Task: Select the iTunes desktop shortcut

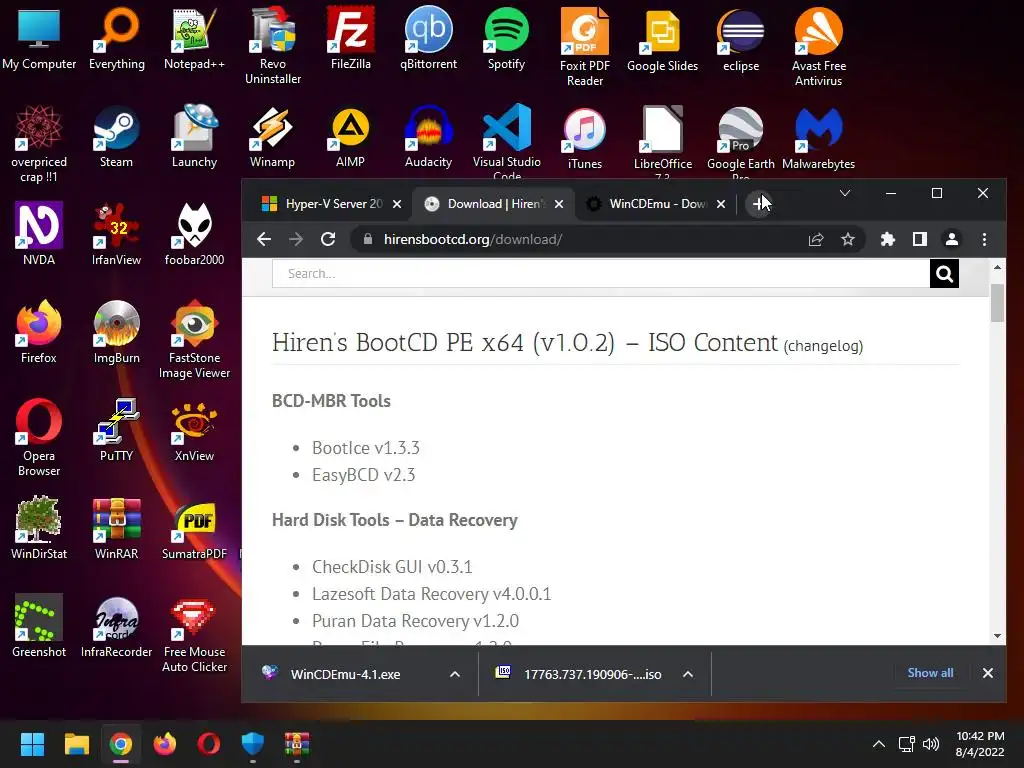Action: 584,138
